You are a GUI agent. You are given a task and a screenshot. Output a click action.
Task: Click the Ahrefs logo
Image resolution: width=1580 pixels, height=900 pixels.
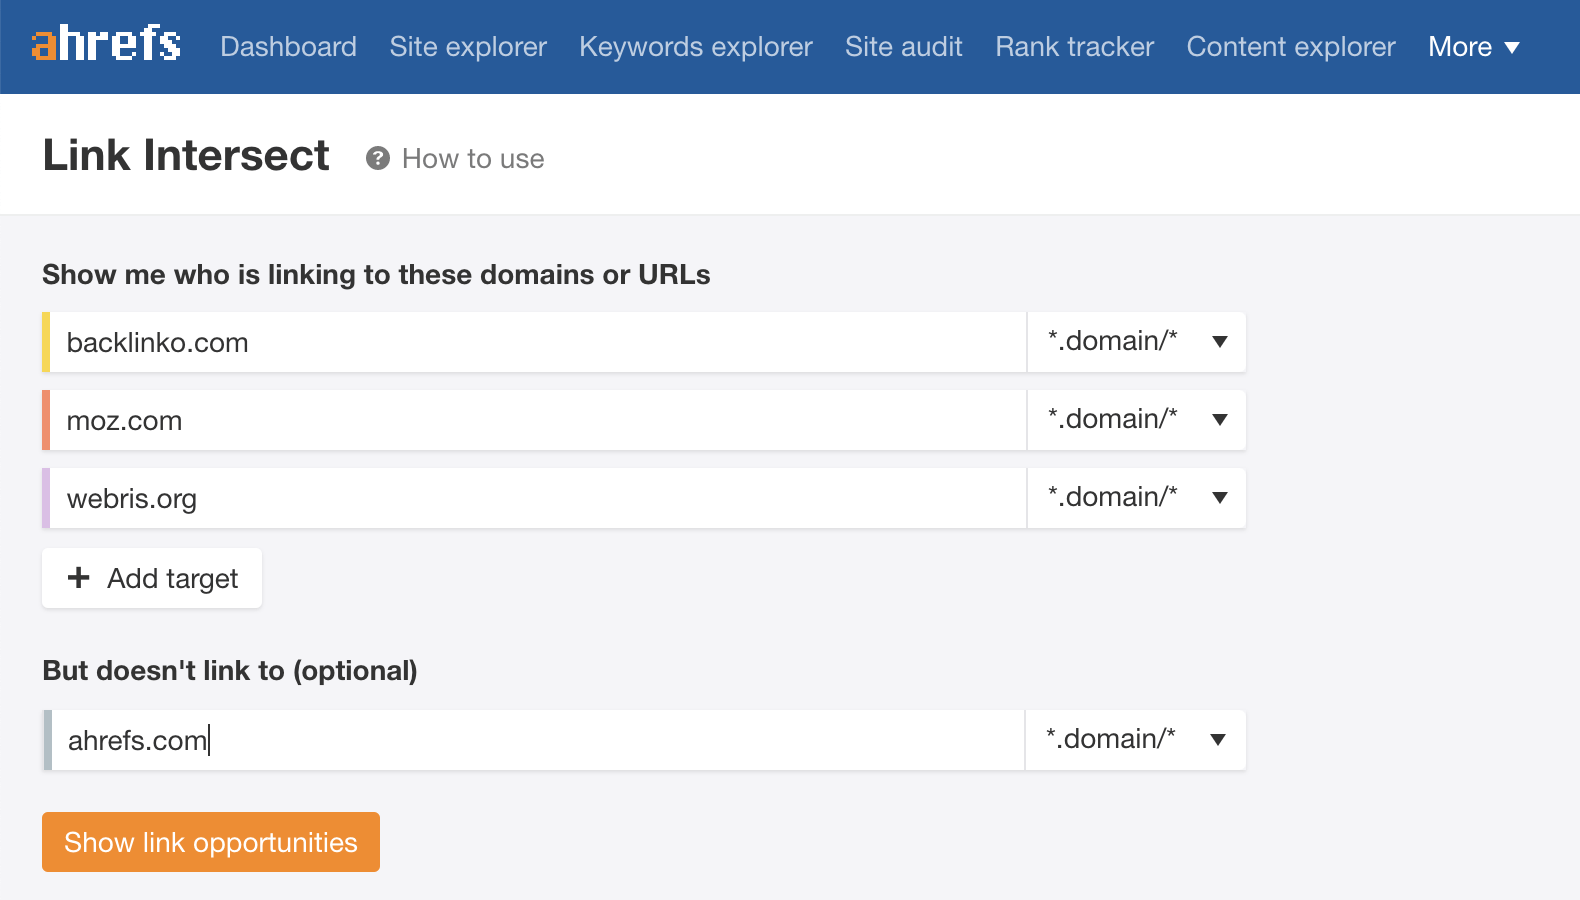click(x=106, y=44)
